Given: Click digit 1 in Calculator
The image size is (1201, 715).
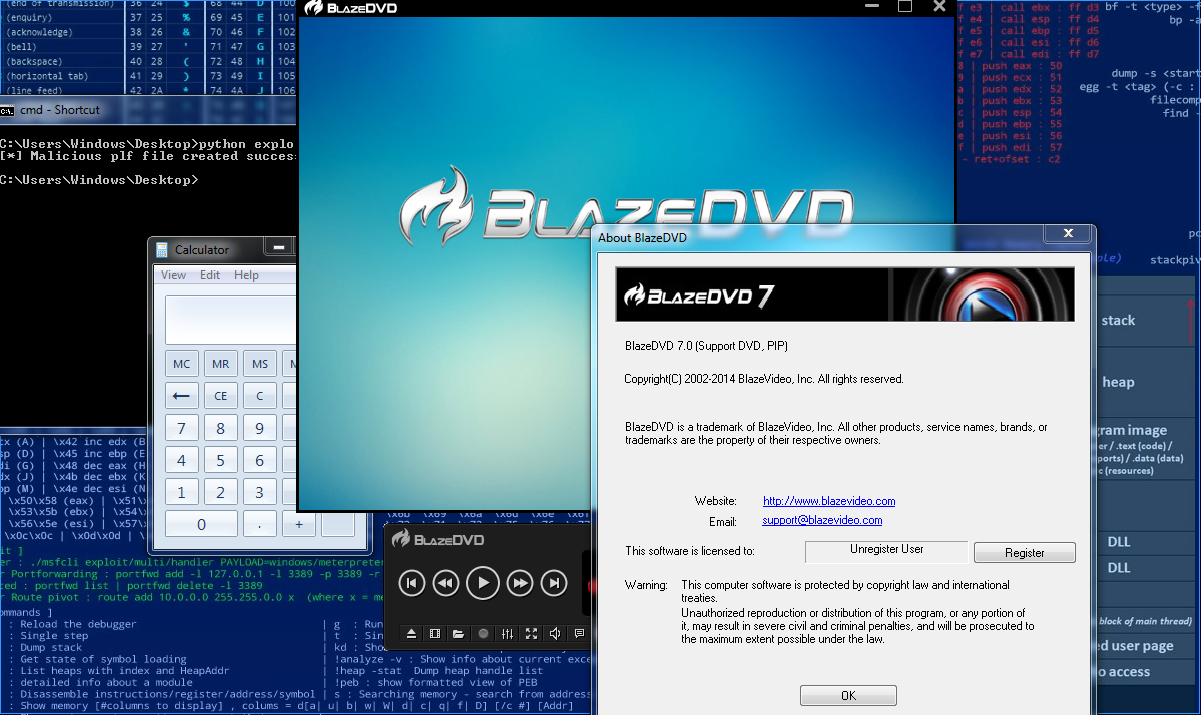Looking at the screenshot, I should point(182,493).
